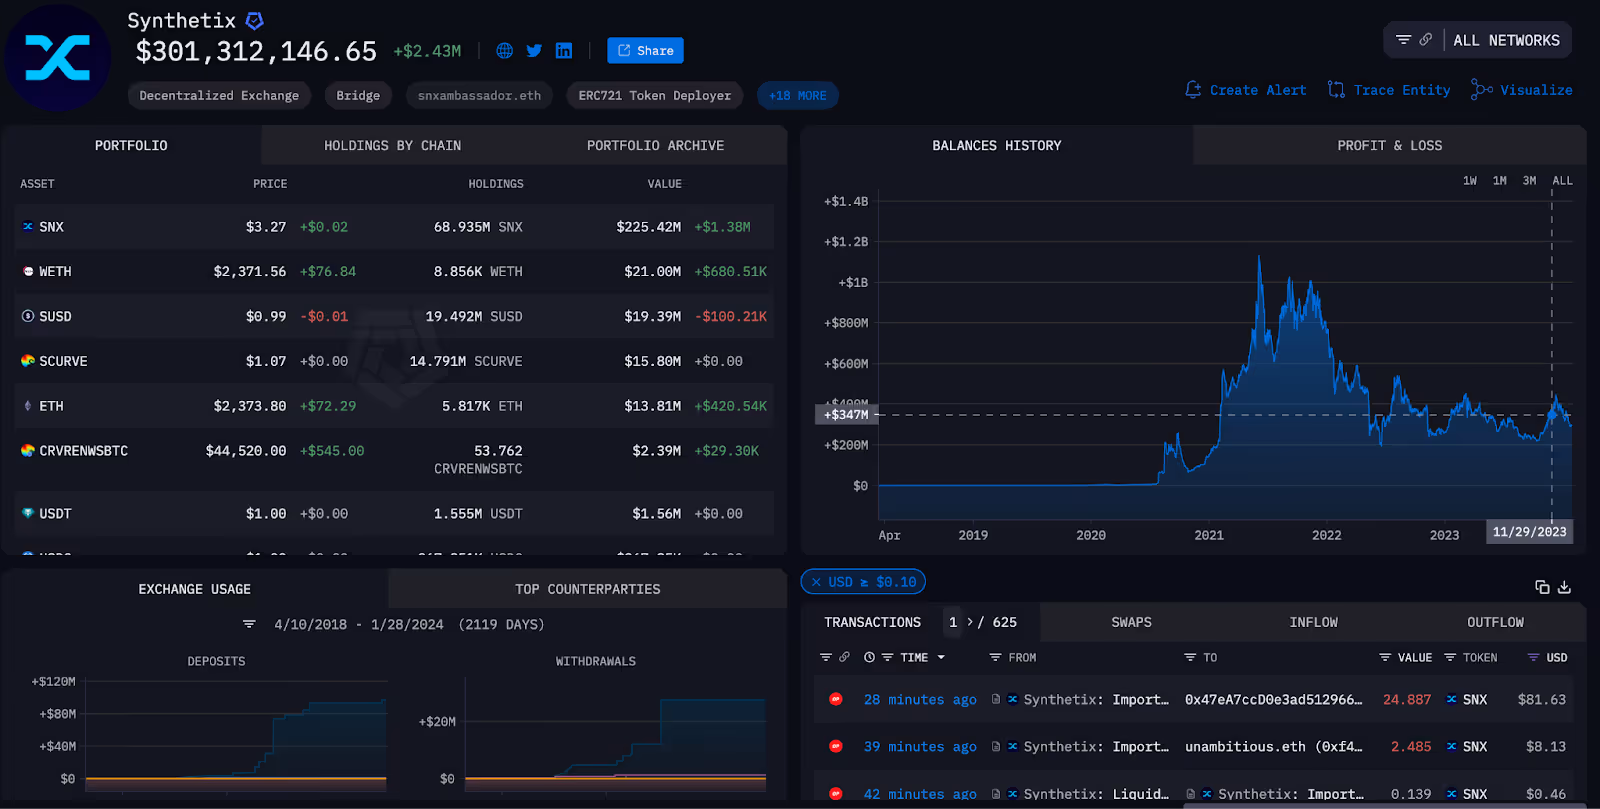Image resolution: width=1600 pixels, height=809 pixels.
Task: Open the TOP COUNTERPARTIES tab
Action: 587,589
